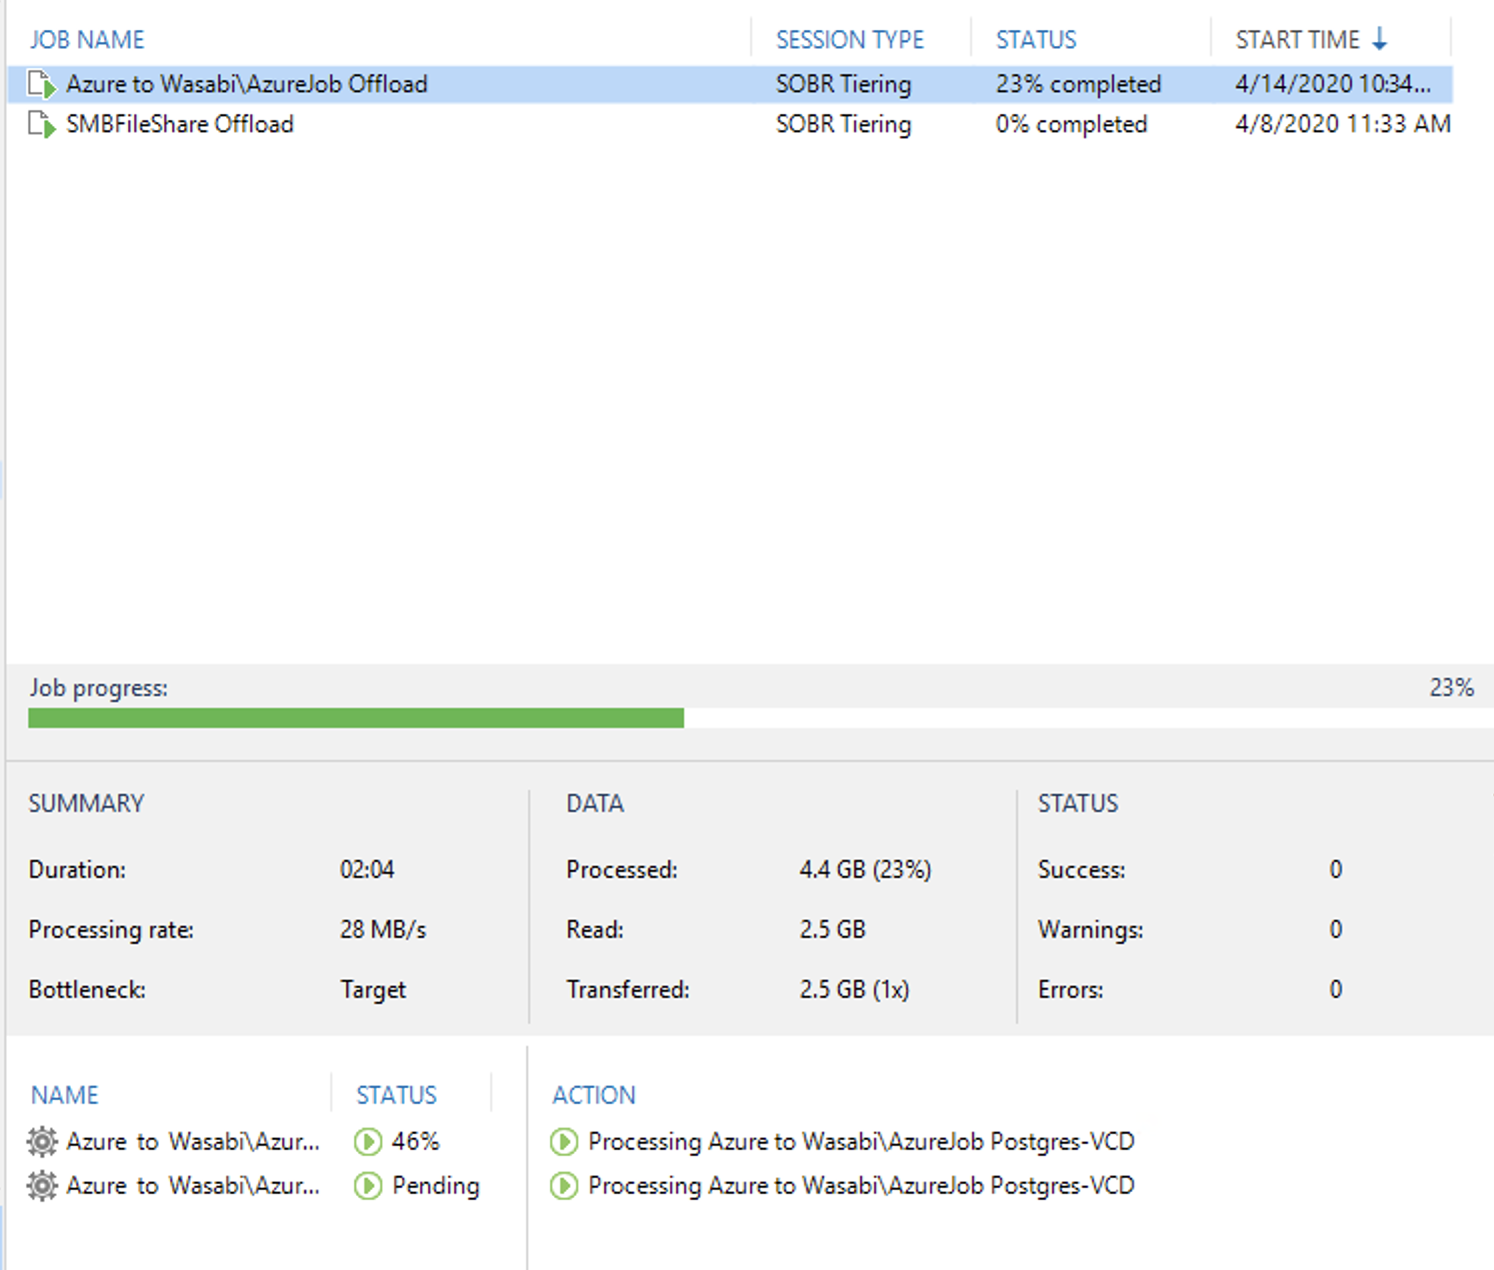This screenshot has width=1494, height=1270.
Task: Click the green job progress bar
Action: 356,718
